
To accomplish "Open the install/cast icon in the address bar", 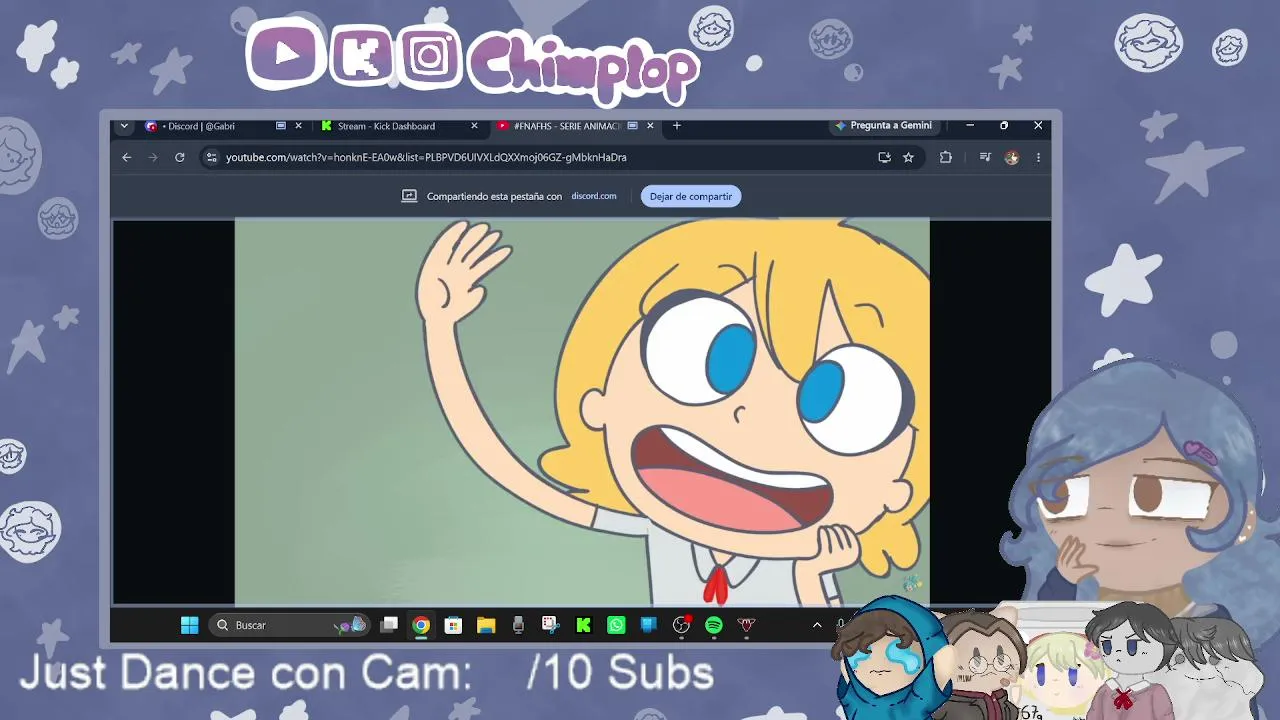I will click(x=884, y=157).
